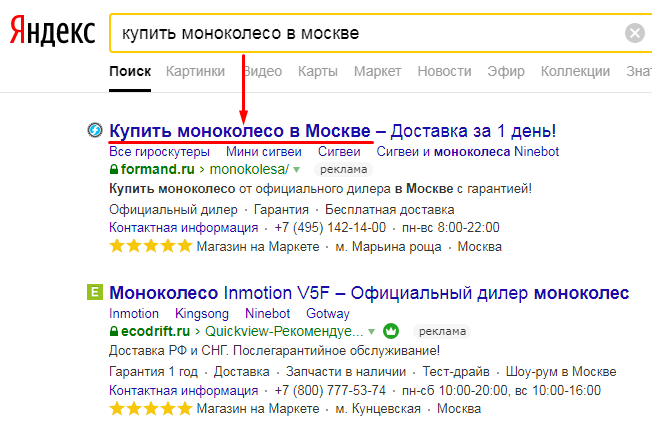Open the ecodrift.ru domain link
Screen dimensions: 652x428
coord(155,331)
